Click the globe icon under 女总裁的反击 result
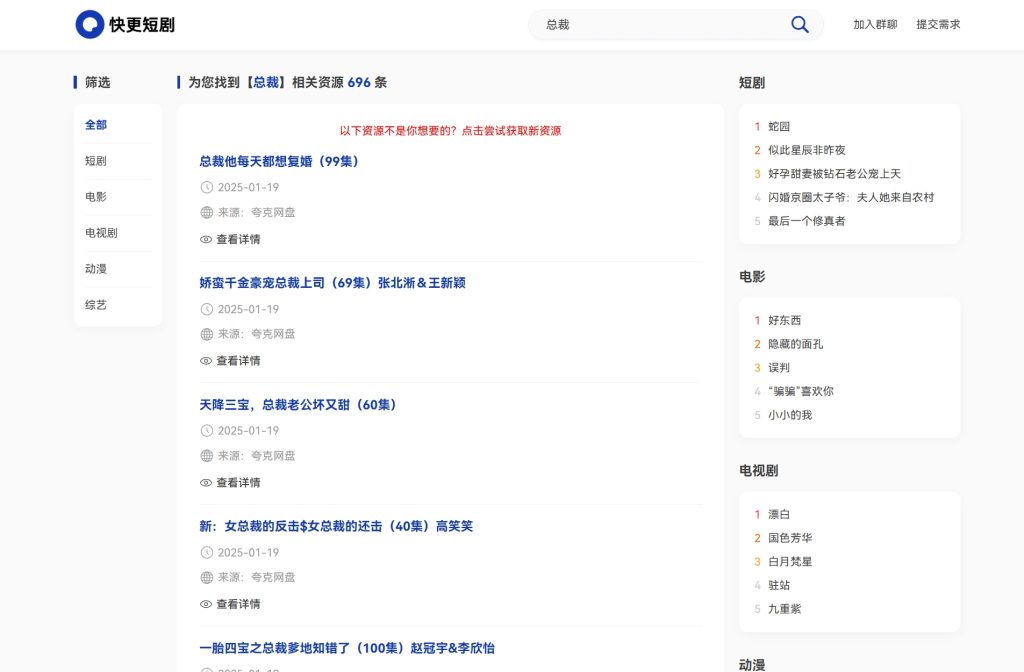Screen dimensions: 1024x672 pyautogui.click(x=207, y=577)
